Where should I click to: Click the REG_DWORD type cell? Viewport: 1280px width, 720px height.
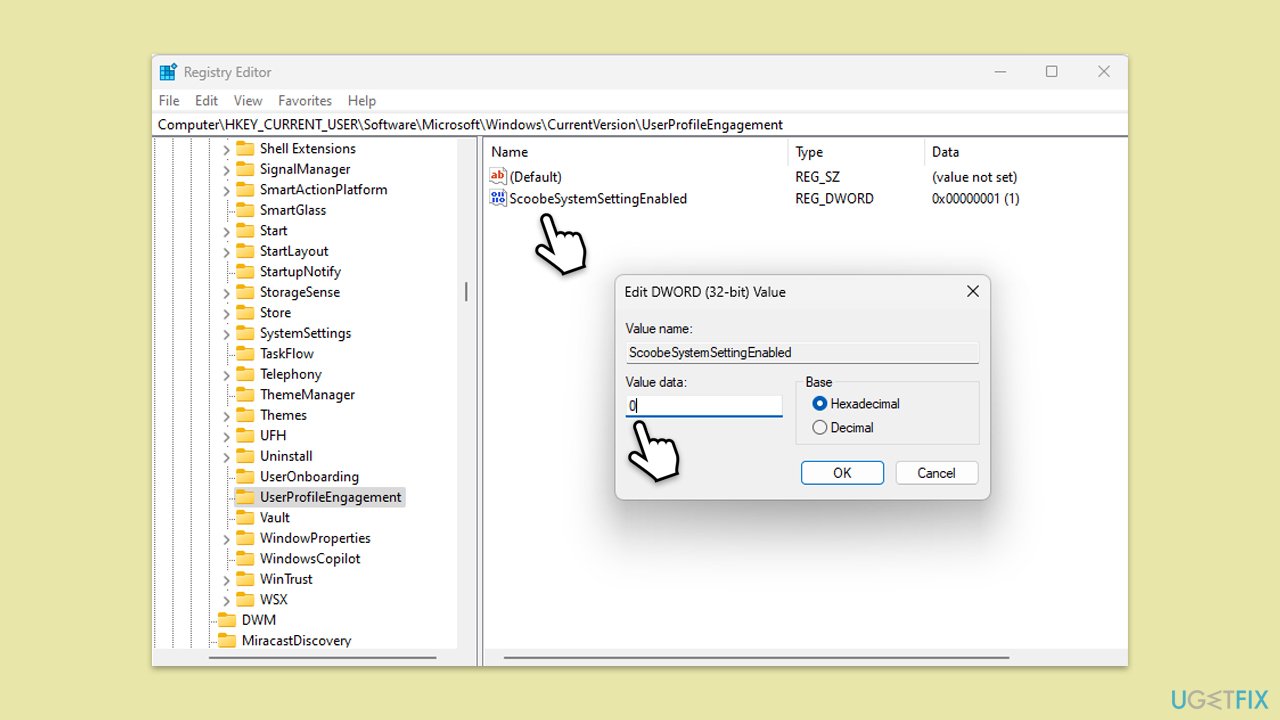(x=834, y=198)
